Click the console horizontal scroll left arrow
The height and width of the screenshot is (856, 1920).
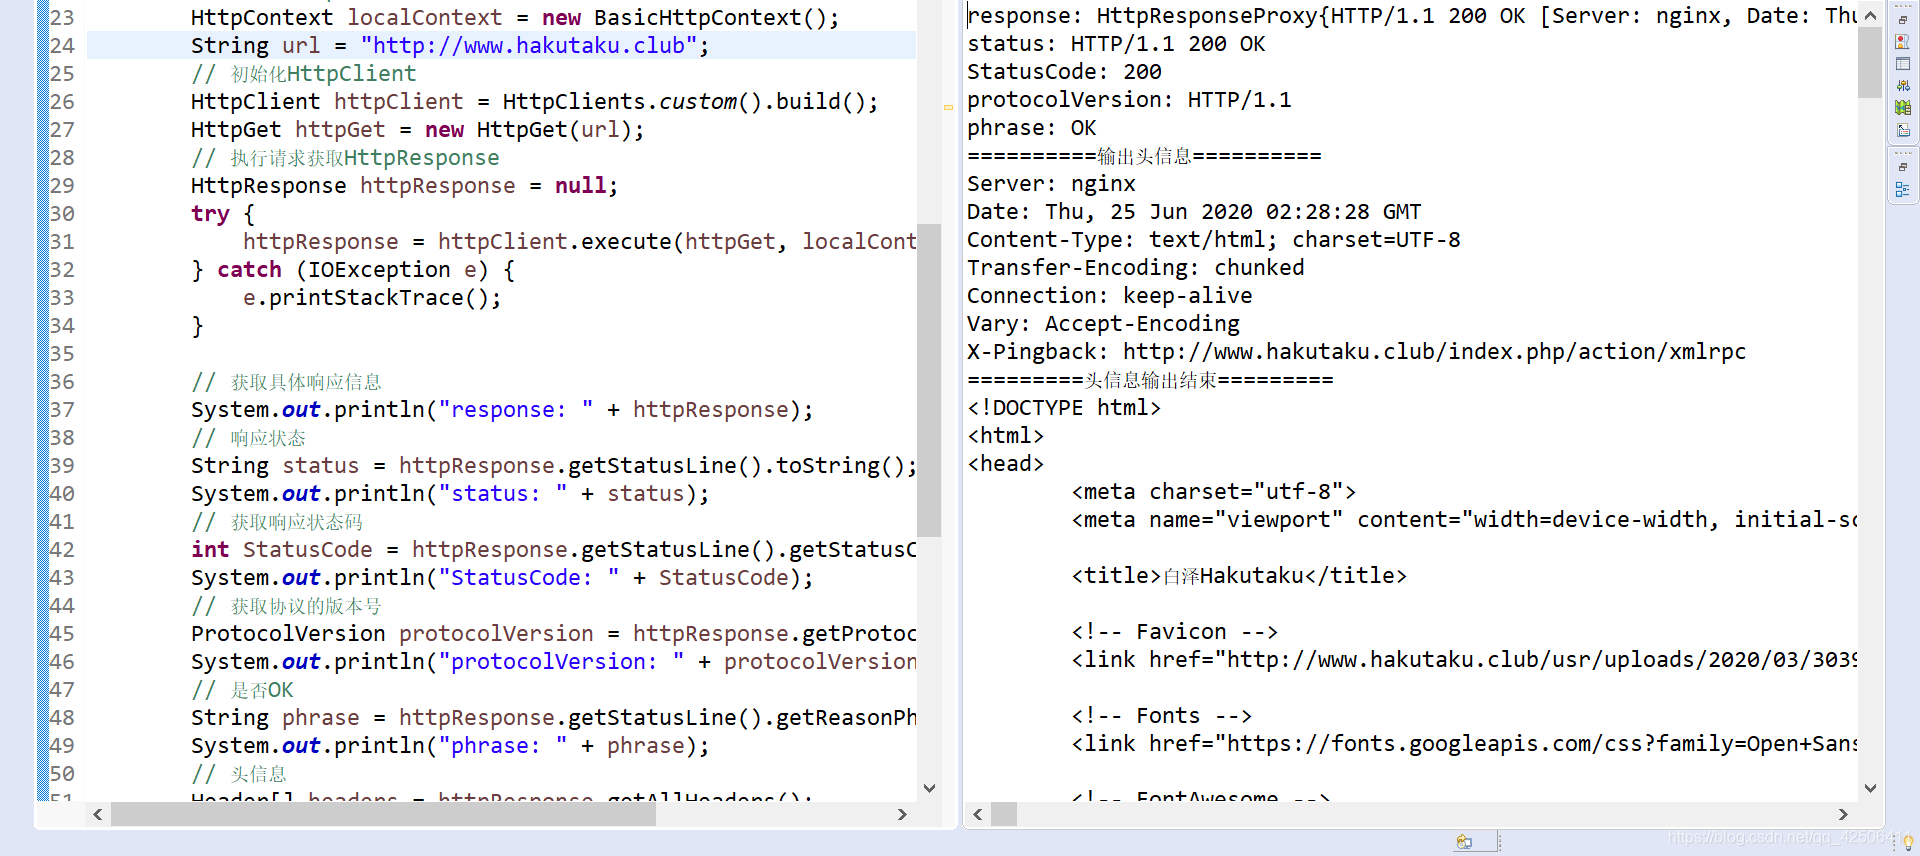pos(978,814)
